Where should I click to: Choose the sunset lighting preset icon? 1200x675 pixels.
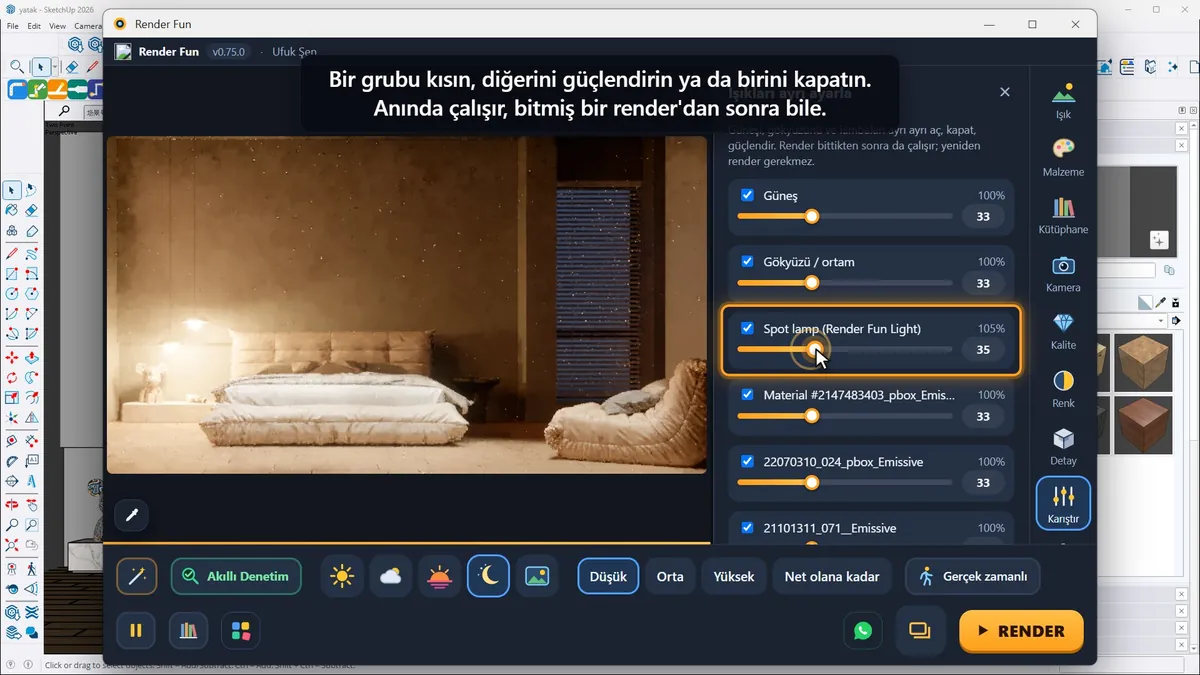coord(440,576)
